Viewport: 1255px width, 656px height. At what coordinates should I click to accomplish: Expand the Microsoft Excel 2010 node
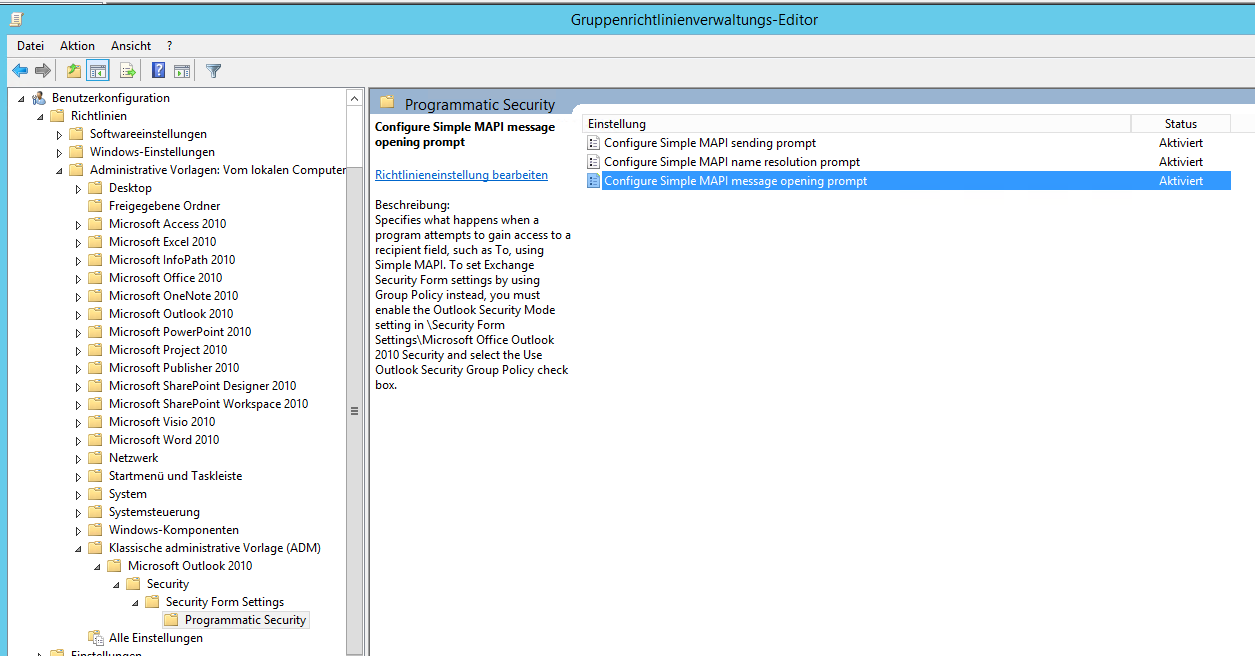click(79, 242)
